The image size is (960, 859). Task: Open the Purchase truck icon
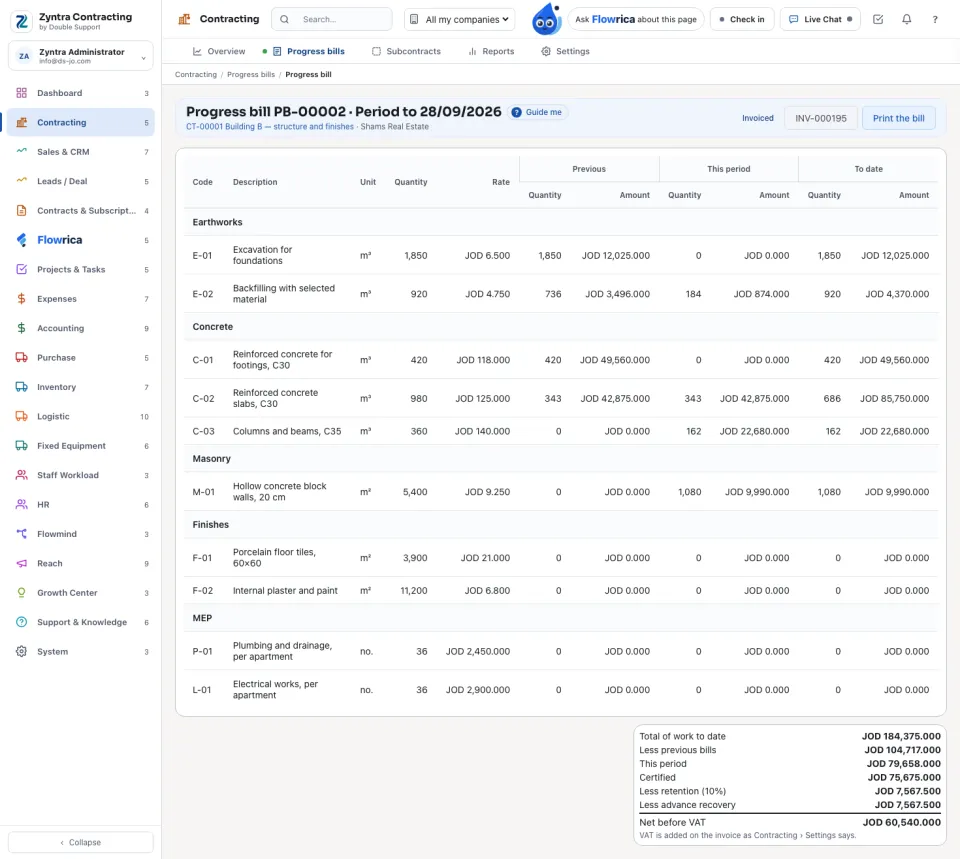click(21, 358)
